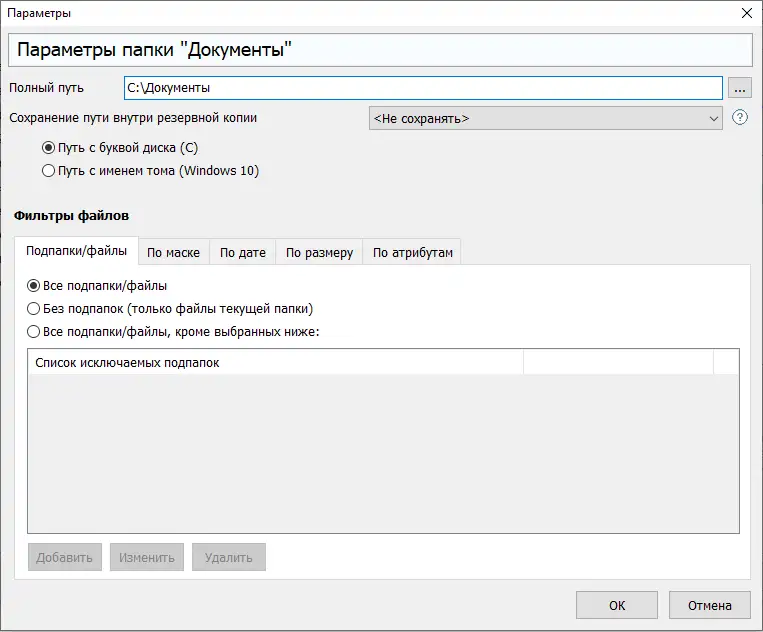763x632 pixels.
Task: Close the Параметры dialog window
Action: click(745, 13)
